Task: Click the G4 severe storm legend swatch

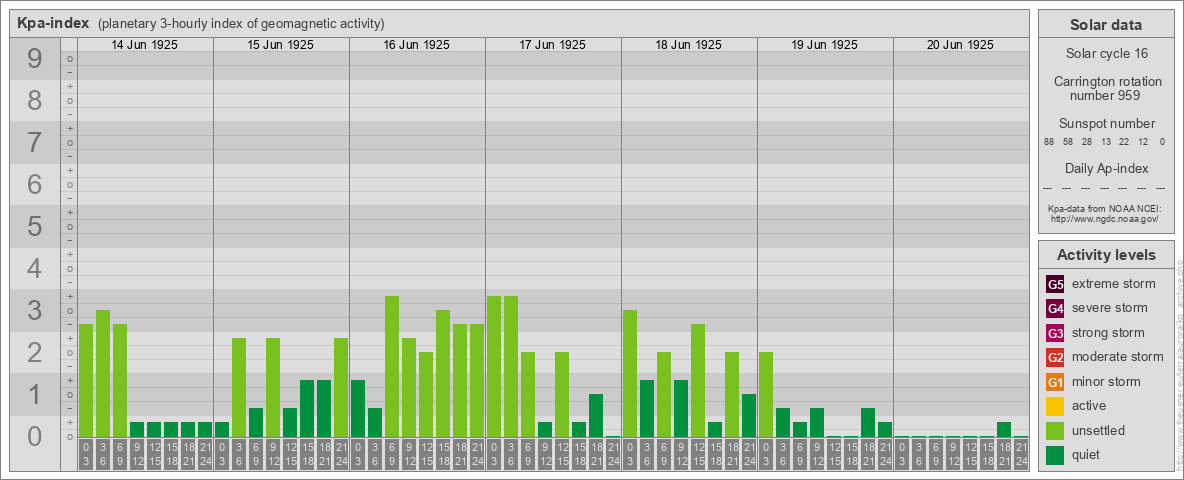Action: pos(1055,309)
